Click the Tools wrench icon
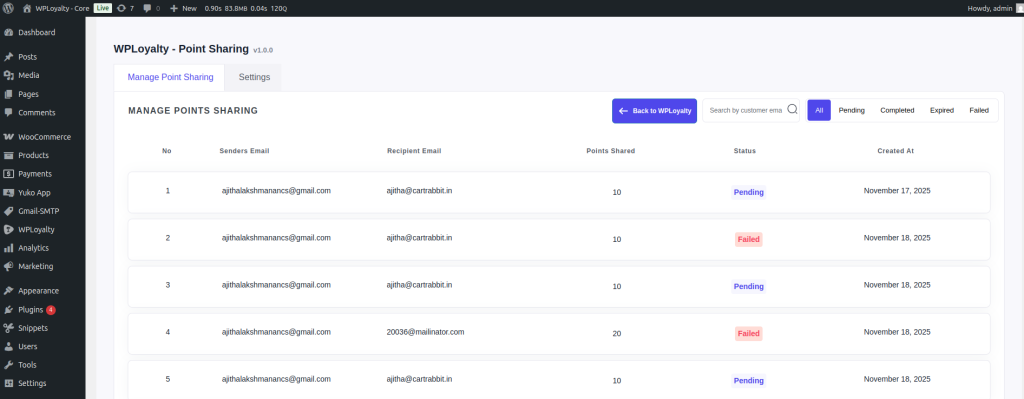The image size is (1024, 399). click(8, 365)
